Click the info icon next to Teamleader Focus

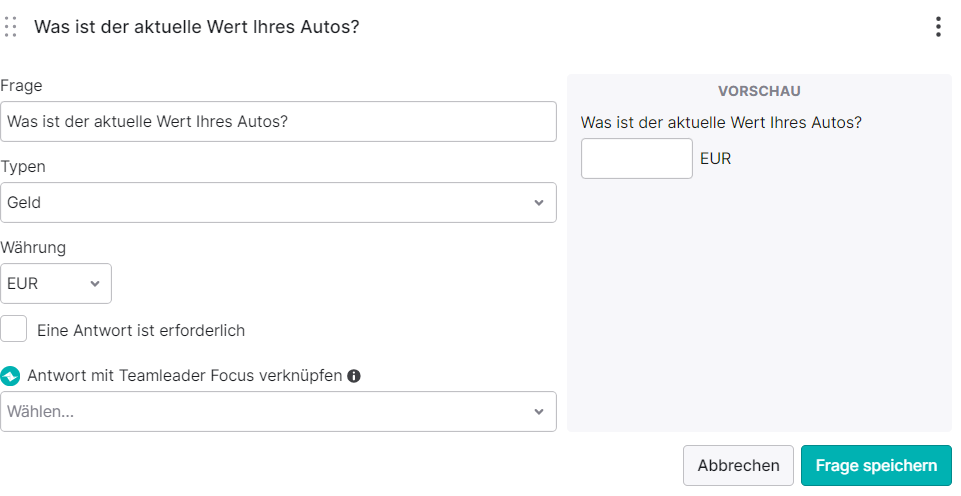point(354,376)
